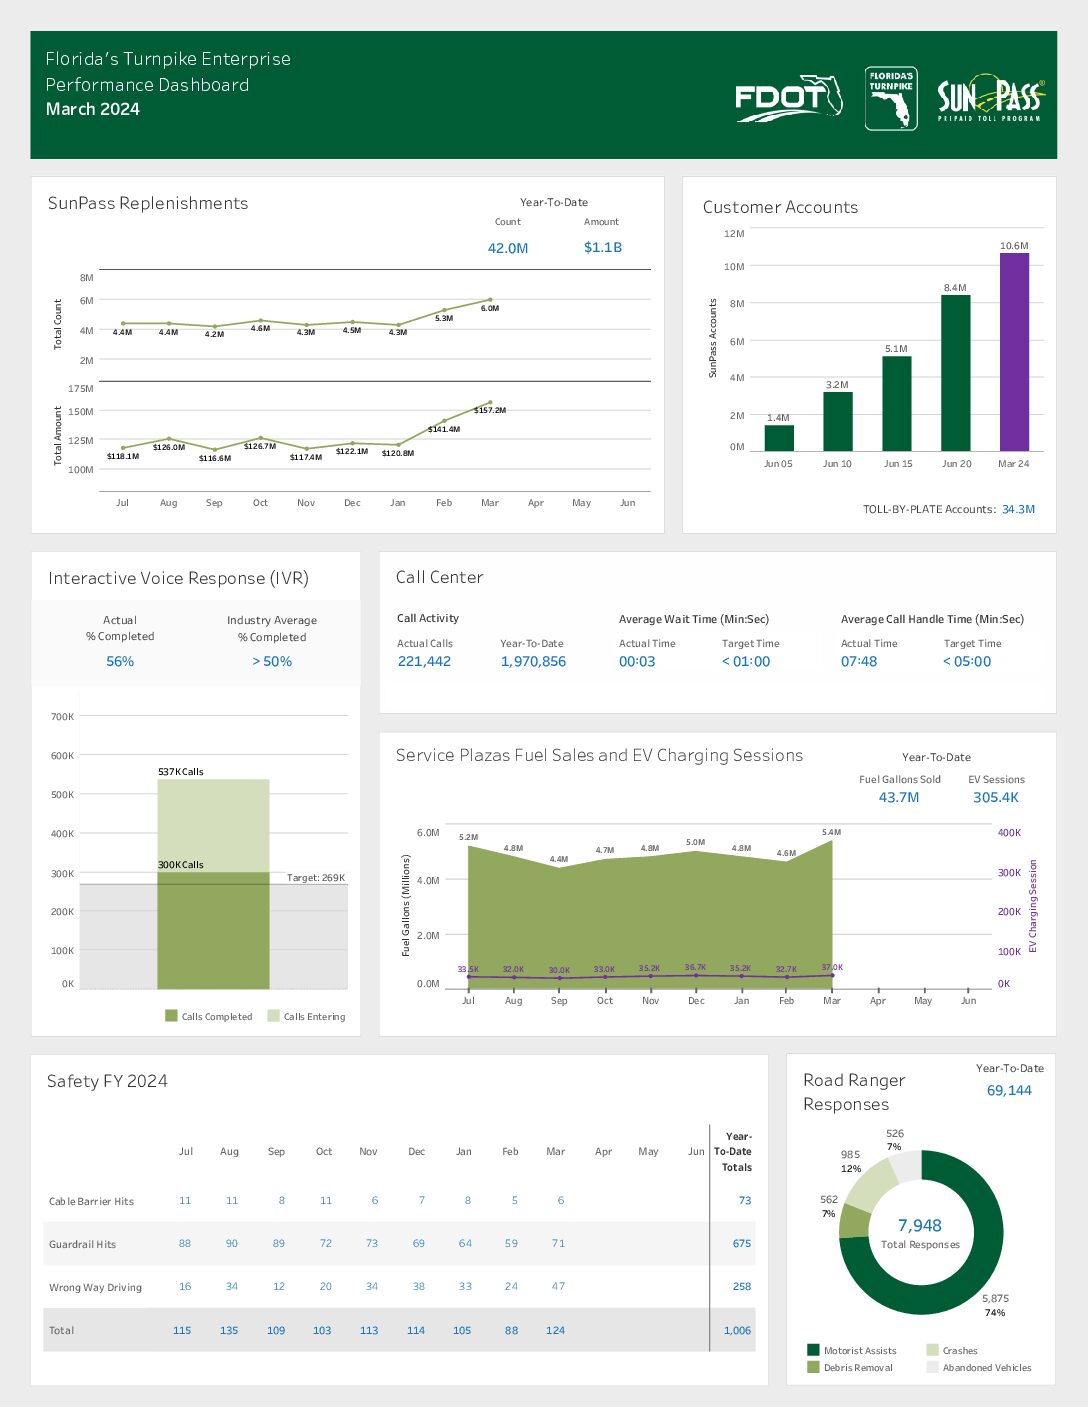The height and width of the screenshot is (1408, 1088).
Task: Select the Crashes legend swatch
Action: tap(932, 1350)
